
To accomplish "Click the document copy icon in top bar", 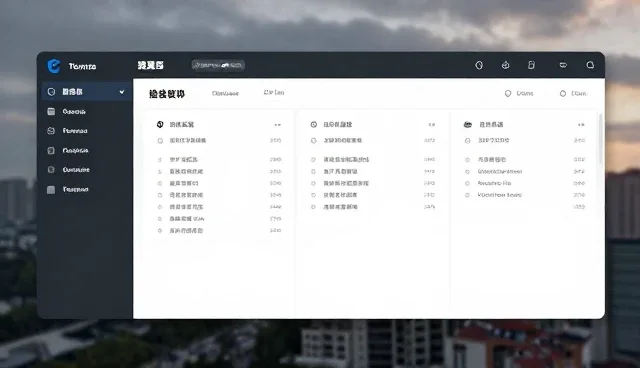I will point(531,65).
